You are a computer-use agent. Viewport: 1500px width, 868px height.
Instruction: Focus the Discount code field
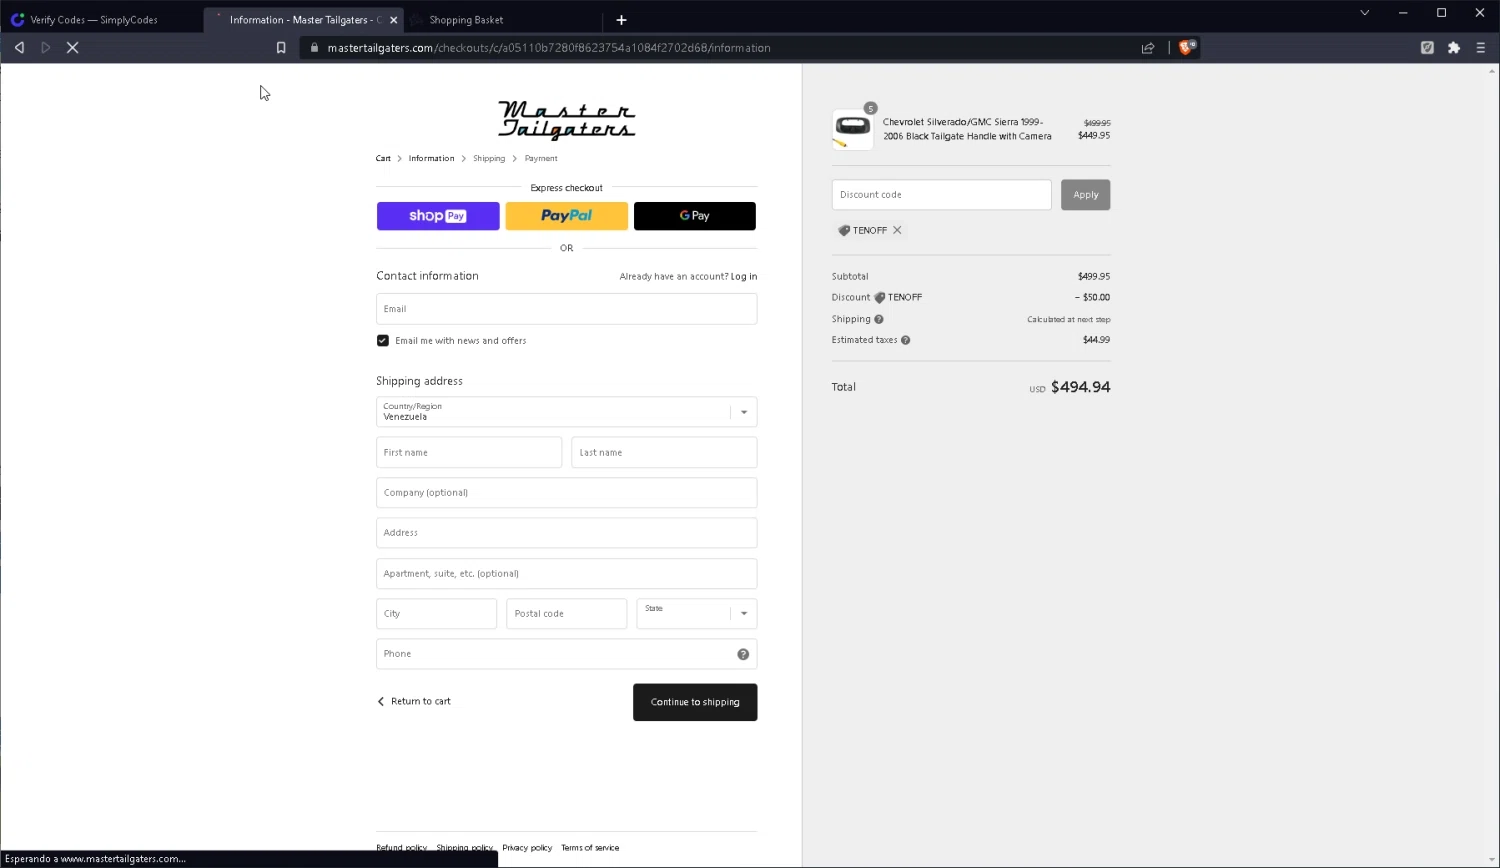[941, 195]
